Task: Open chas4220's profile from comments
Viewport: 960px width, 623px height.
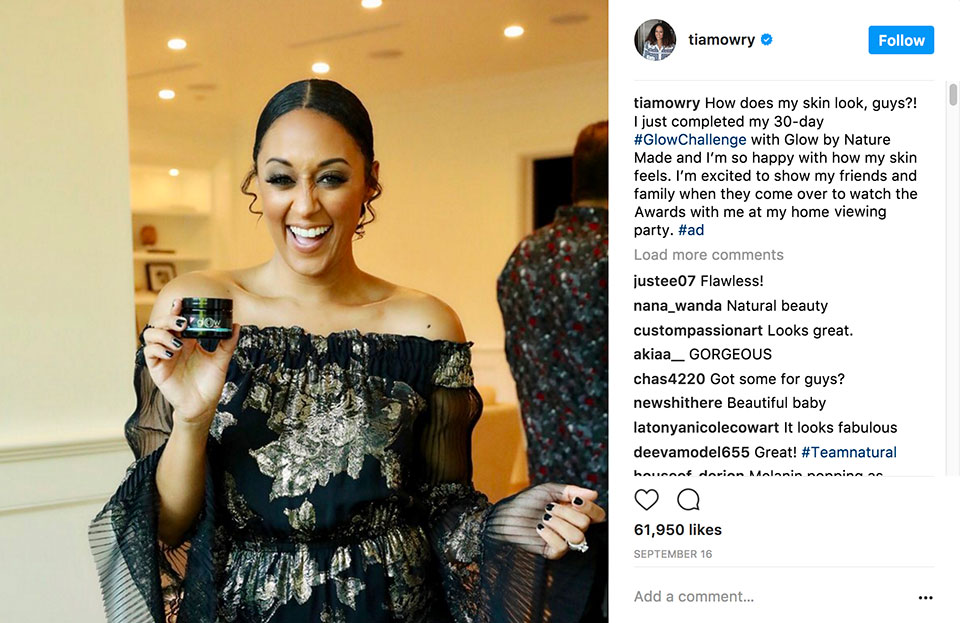Action: pos(669,379)
